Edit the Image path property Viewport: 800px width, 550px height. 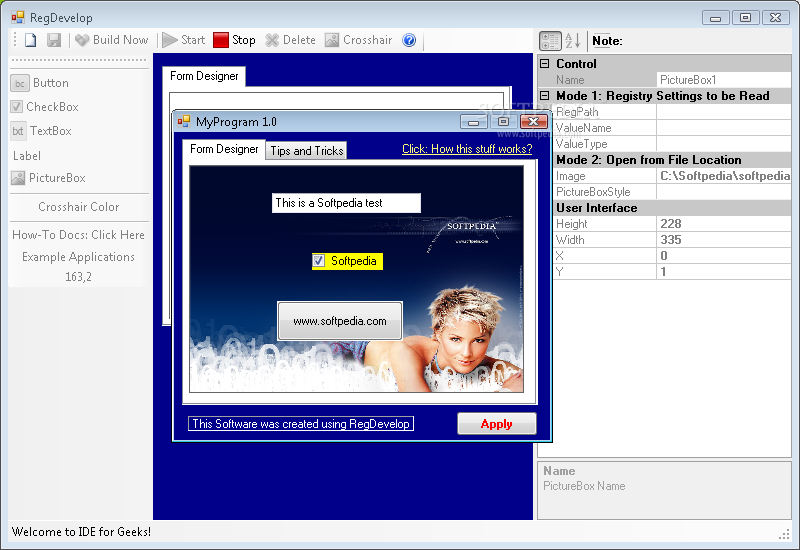point(723,176)
